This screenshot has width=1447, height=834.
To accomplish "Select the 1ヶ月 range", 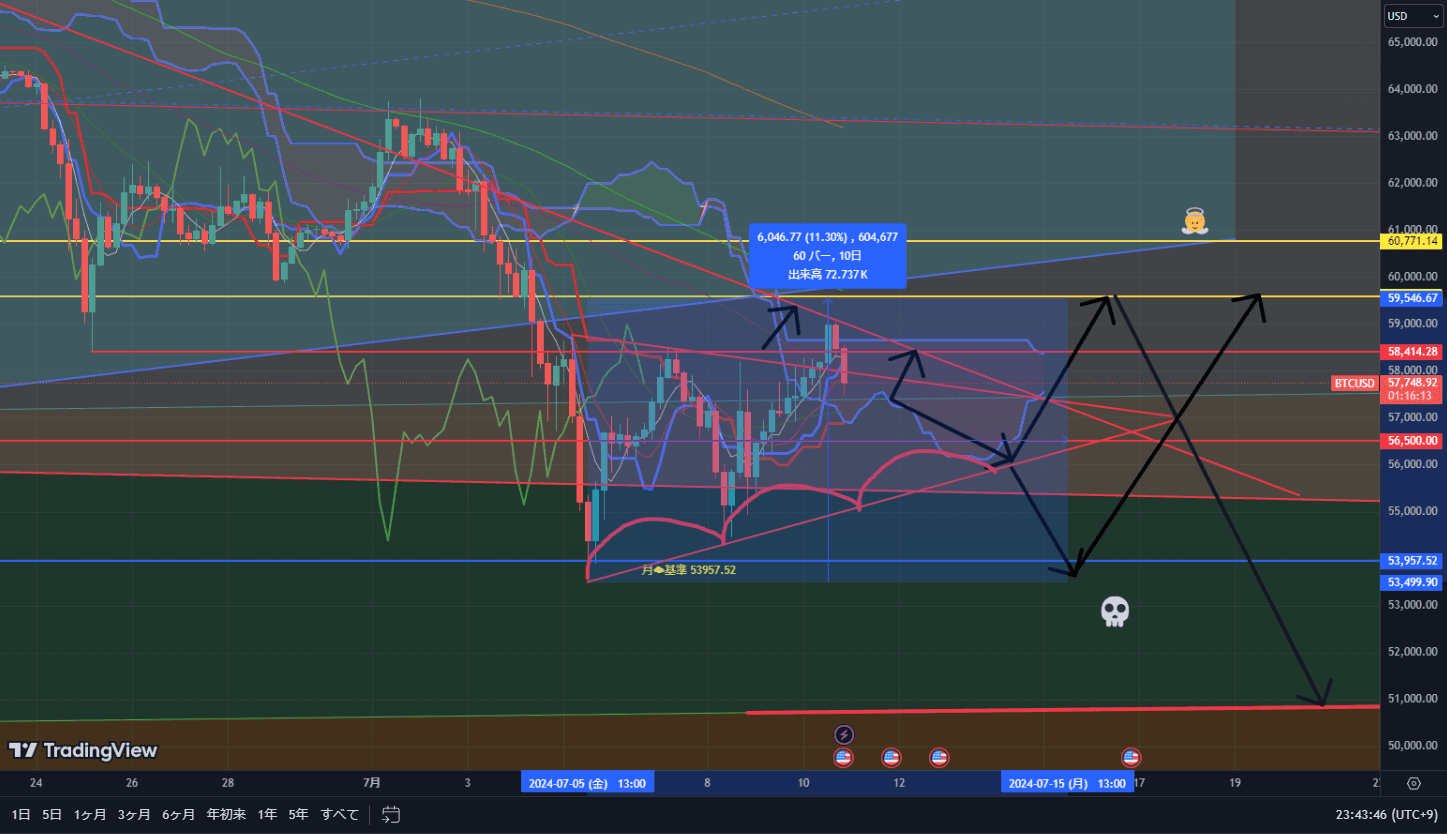I will pyautogui.click(x=90, y=814).
